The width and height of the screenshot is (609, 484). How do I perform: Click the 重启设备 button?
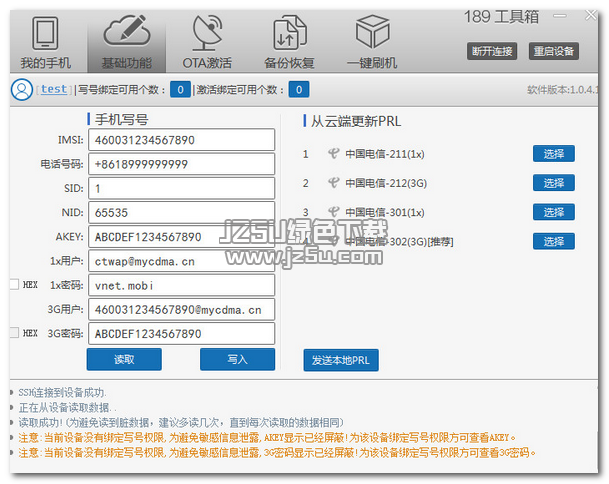coord(553,51)
